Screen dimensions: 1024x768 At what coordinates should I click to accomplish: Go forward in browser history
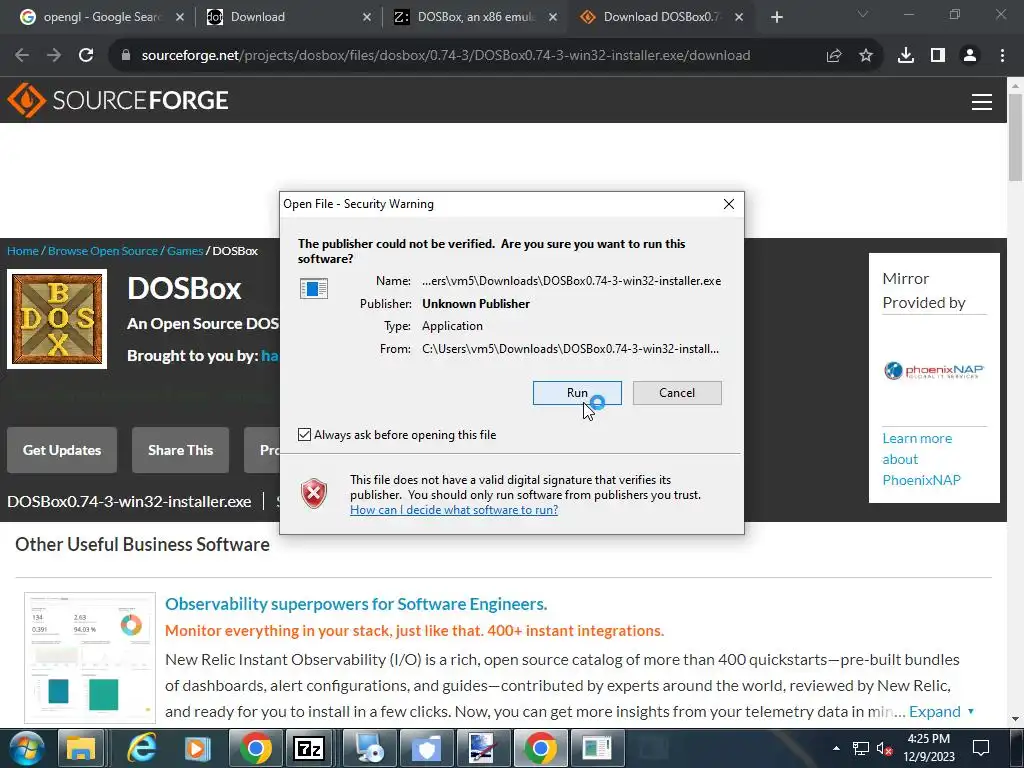54,56
